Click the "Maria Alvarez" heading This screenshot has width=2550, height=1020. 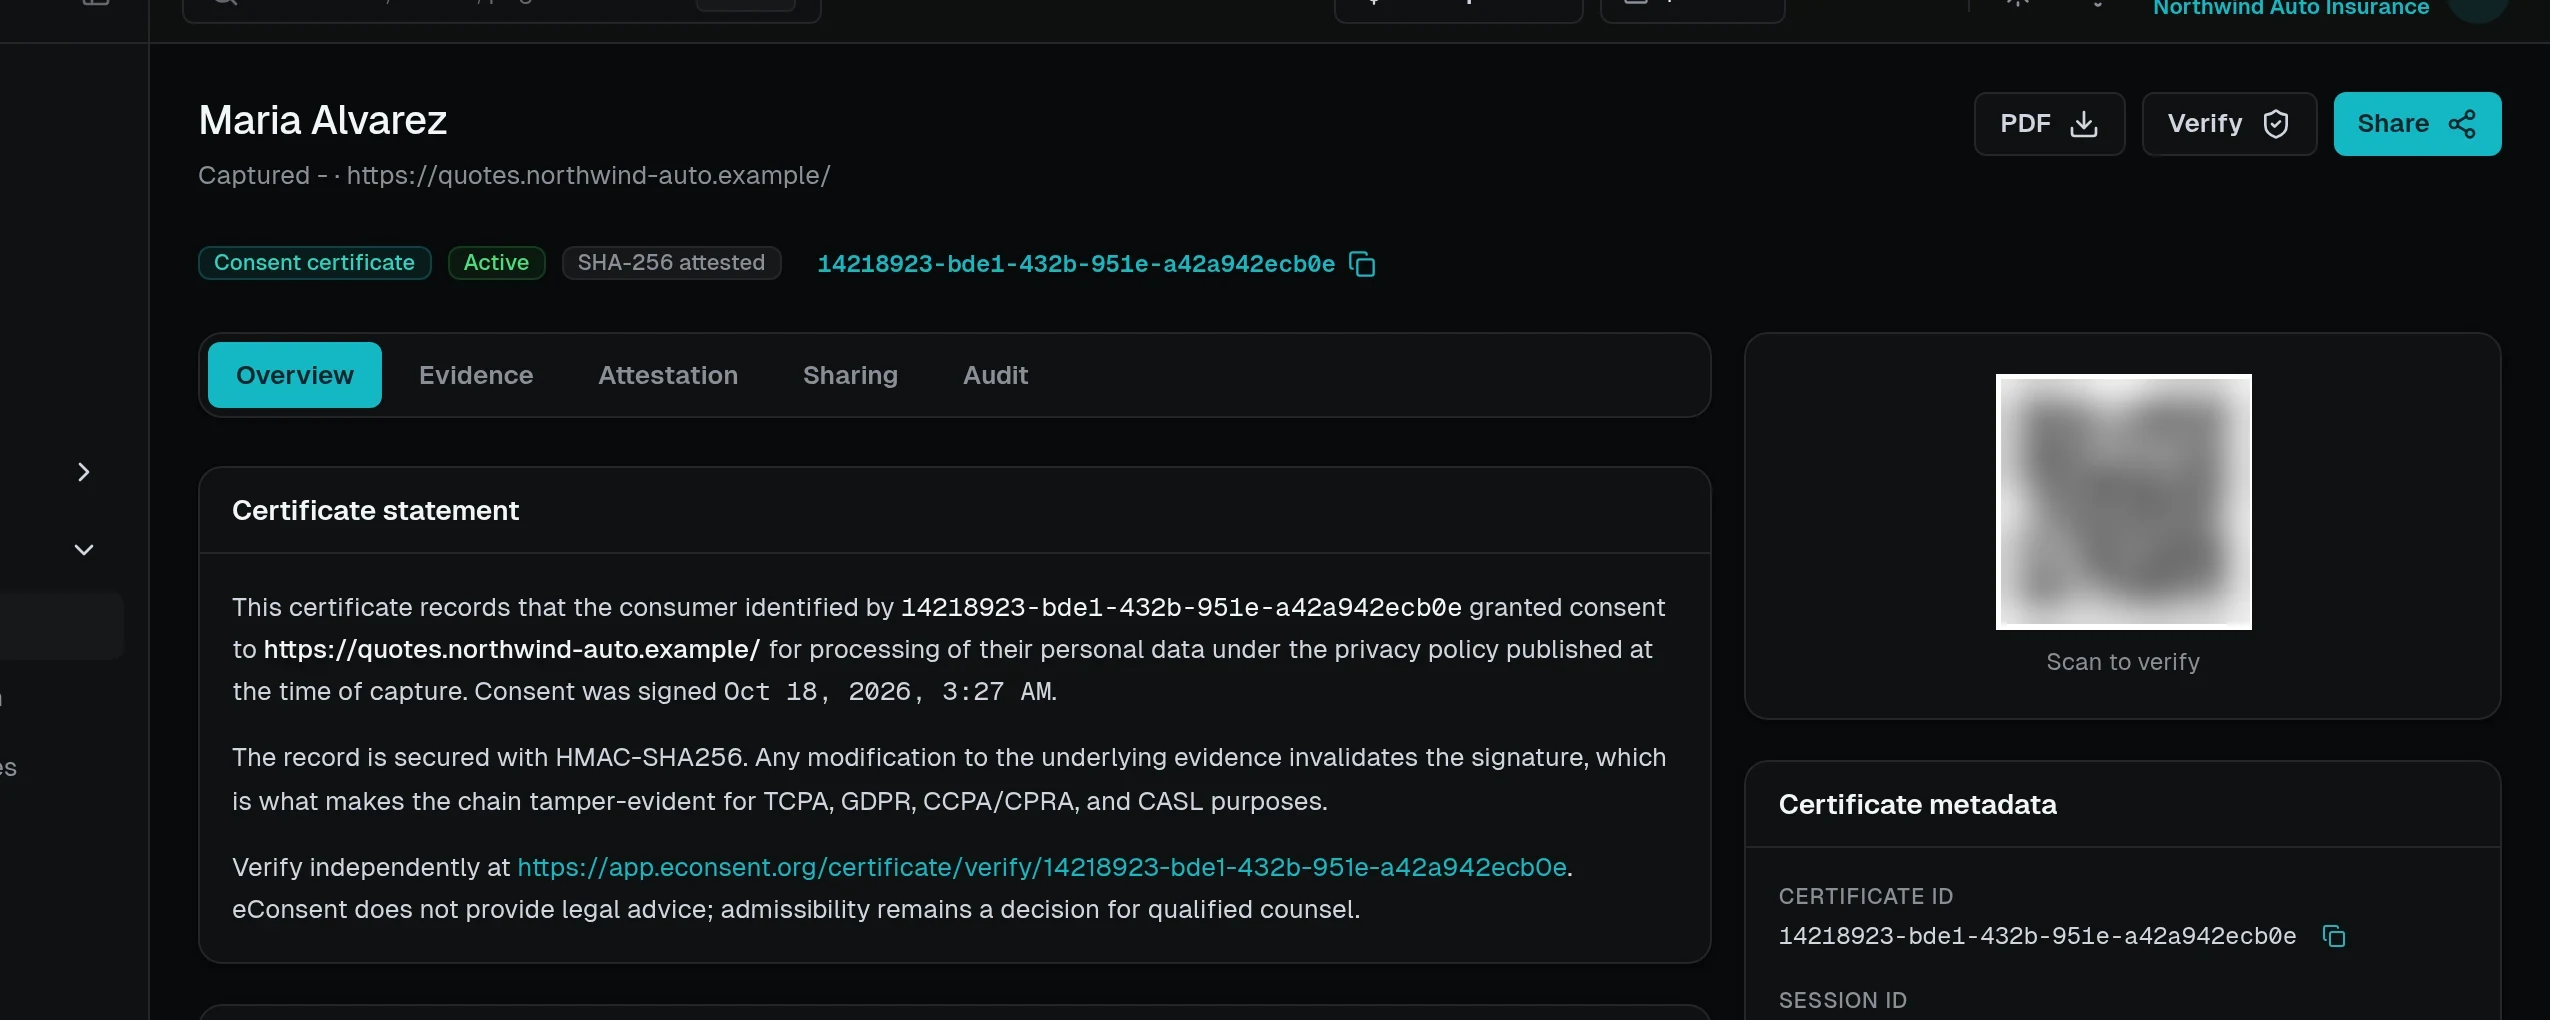[x=323, y=120]
